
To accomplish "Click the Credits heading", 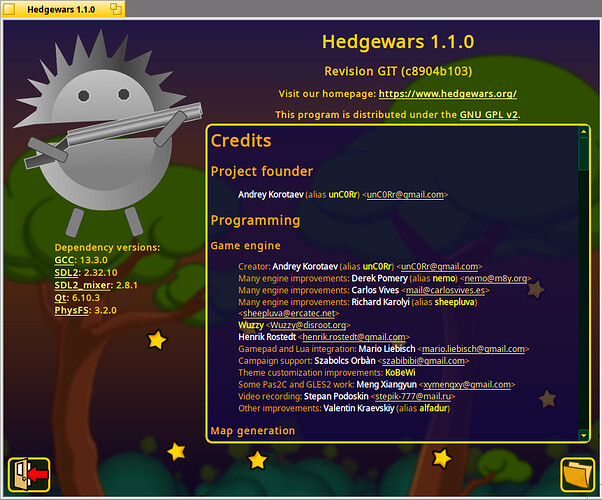I will click(241, 141).
